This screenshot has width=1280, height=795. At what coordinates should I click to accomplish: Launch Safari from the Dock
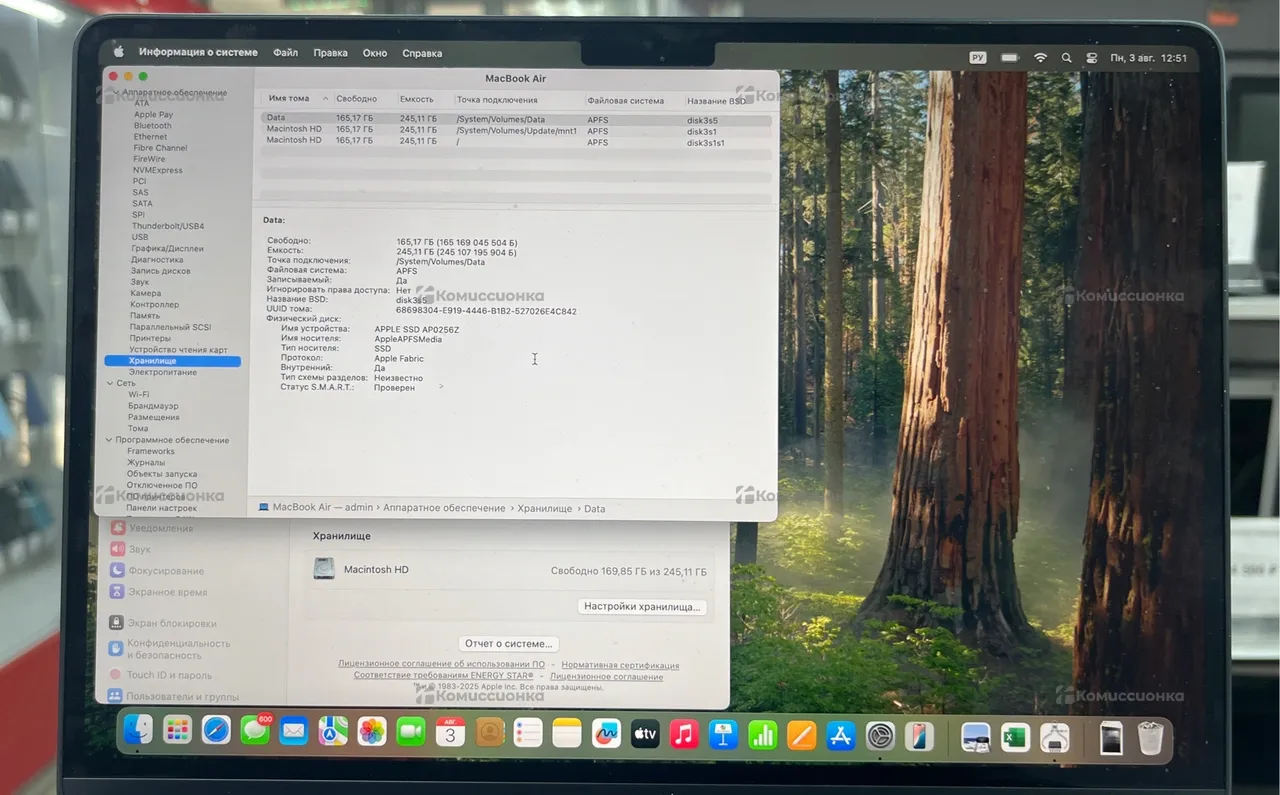(x=216, y=732)
